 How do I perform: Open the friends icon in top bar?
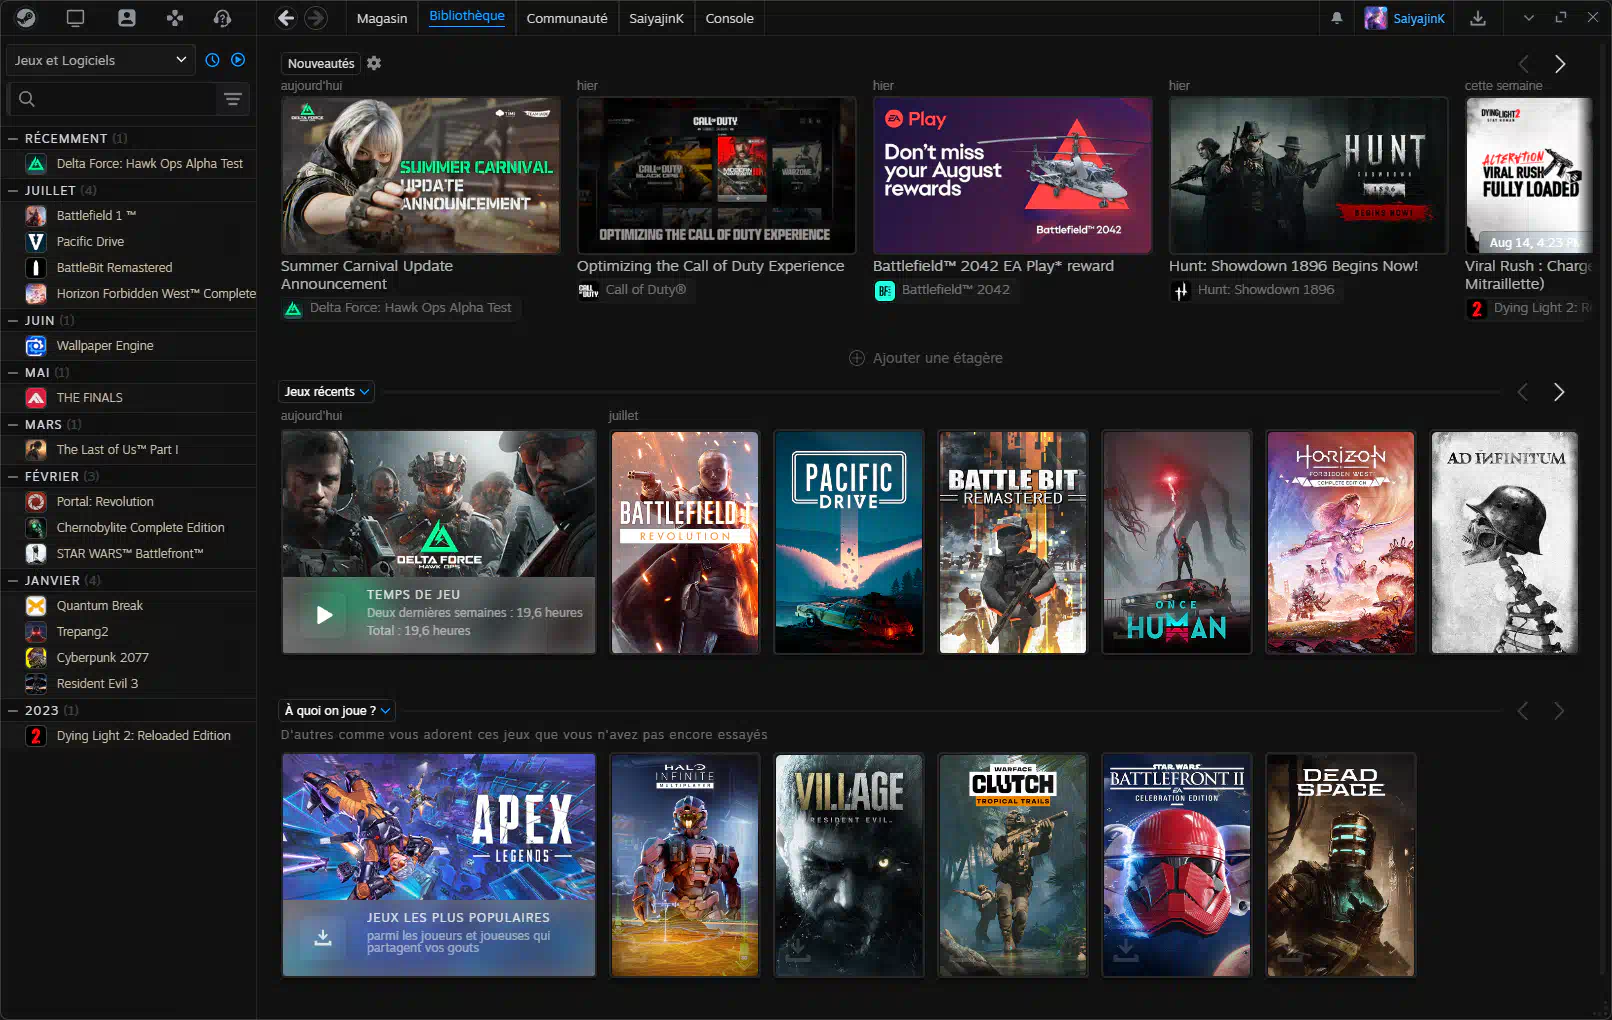click(x=126, y=18)
